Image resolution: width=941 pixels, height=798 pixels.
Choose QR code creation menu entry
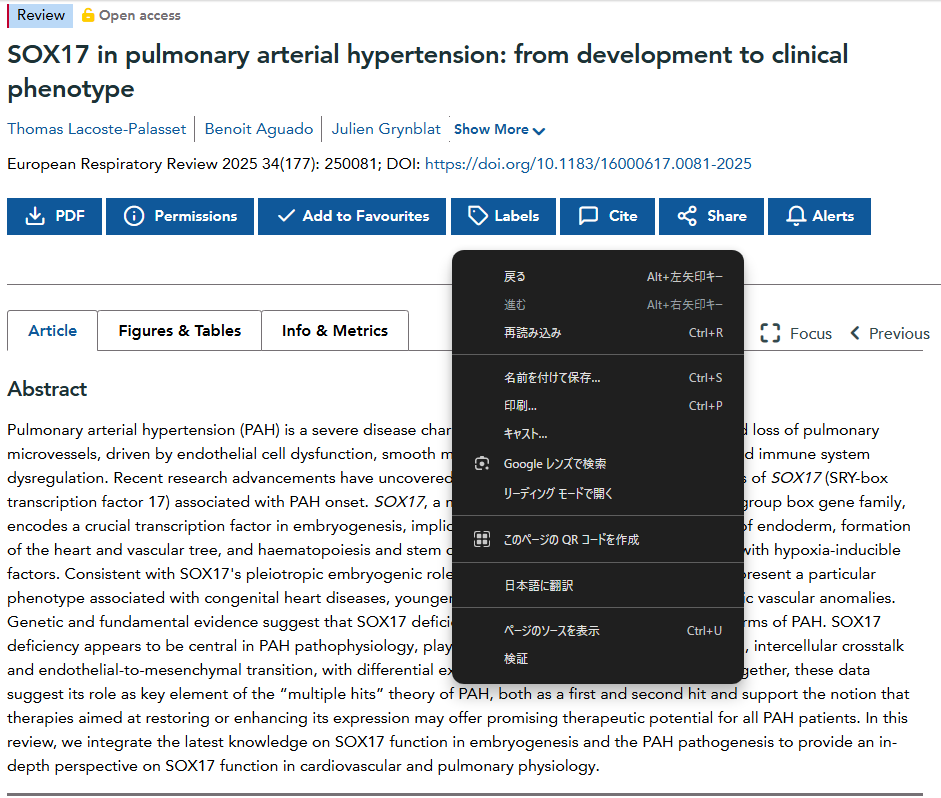click(570, 540)
